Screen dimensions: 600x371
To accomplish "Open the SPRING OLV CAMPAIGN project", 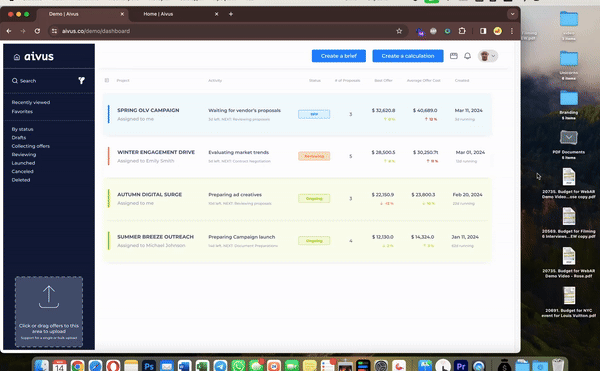I will pos(148,110).
